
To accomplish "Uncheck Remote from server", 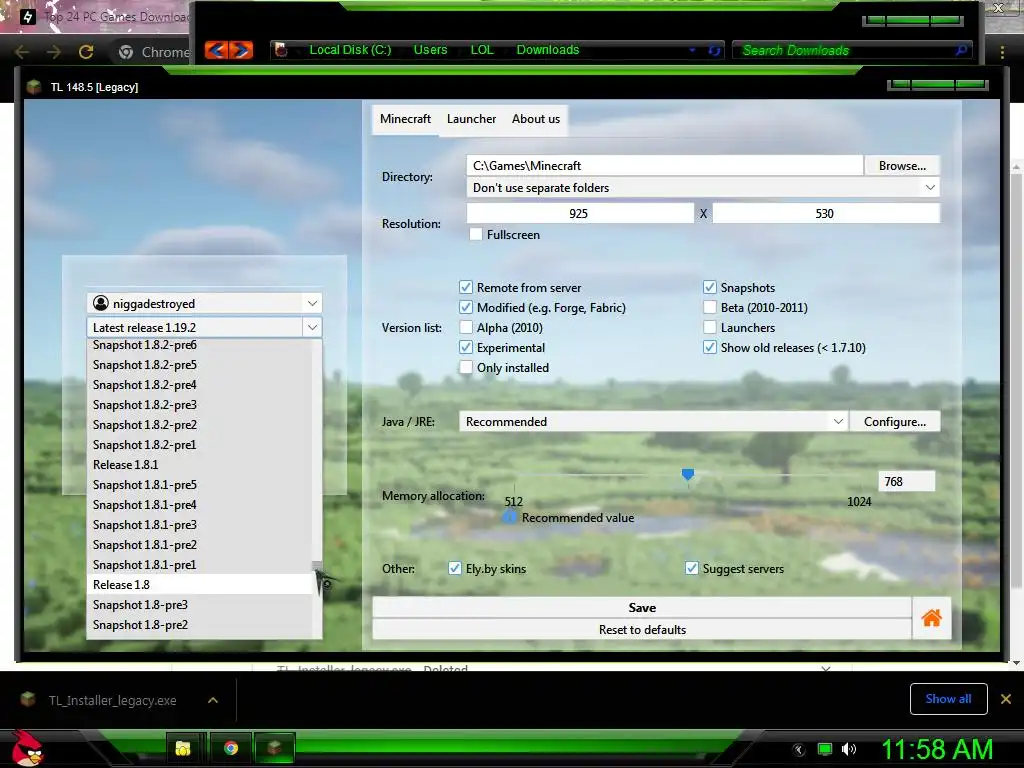I will [x=466, y=287].
